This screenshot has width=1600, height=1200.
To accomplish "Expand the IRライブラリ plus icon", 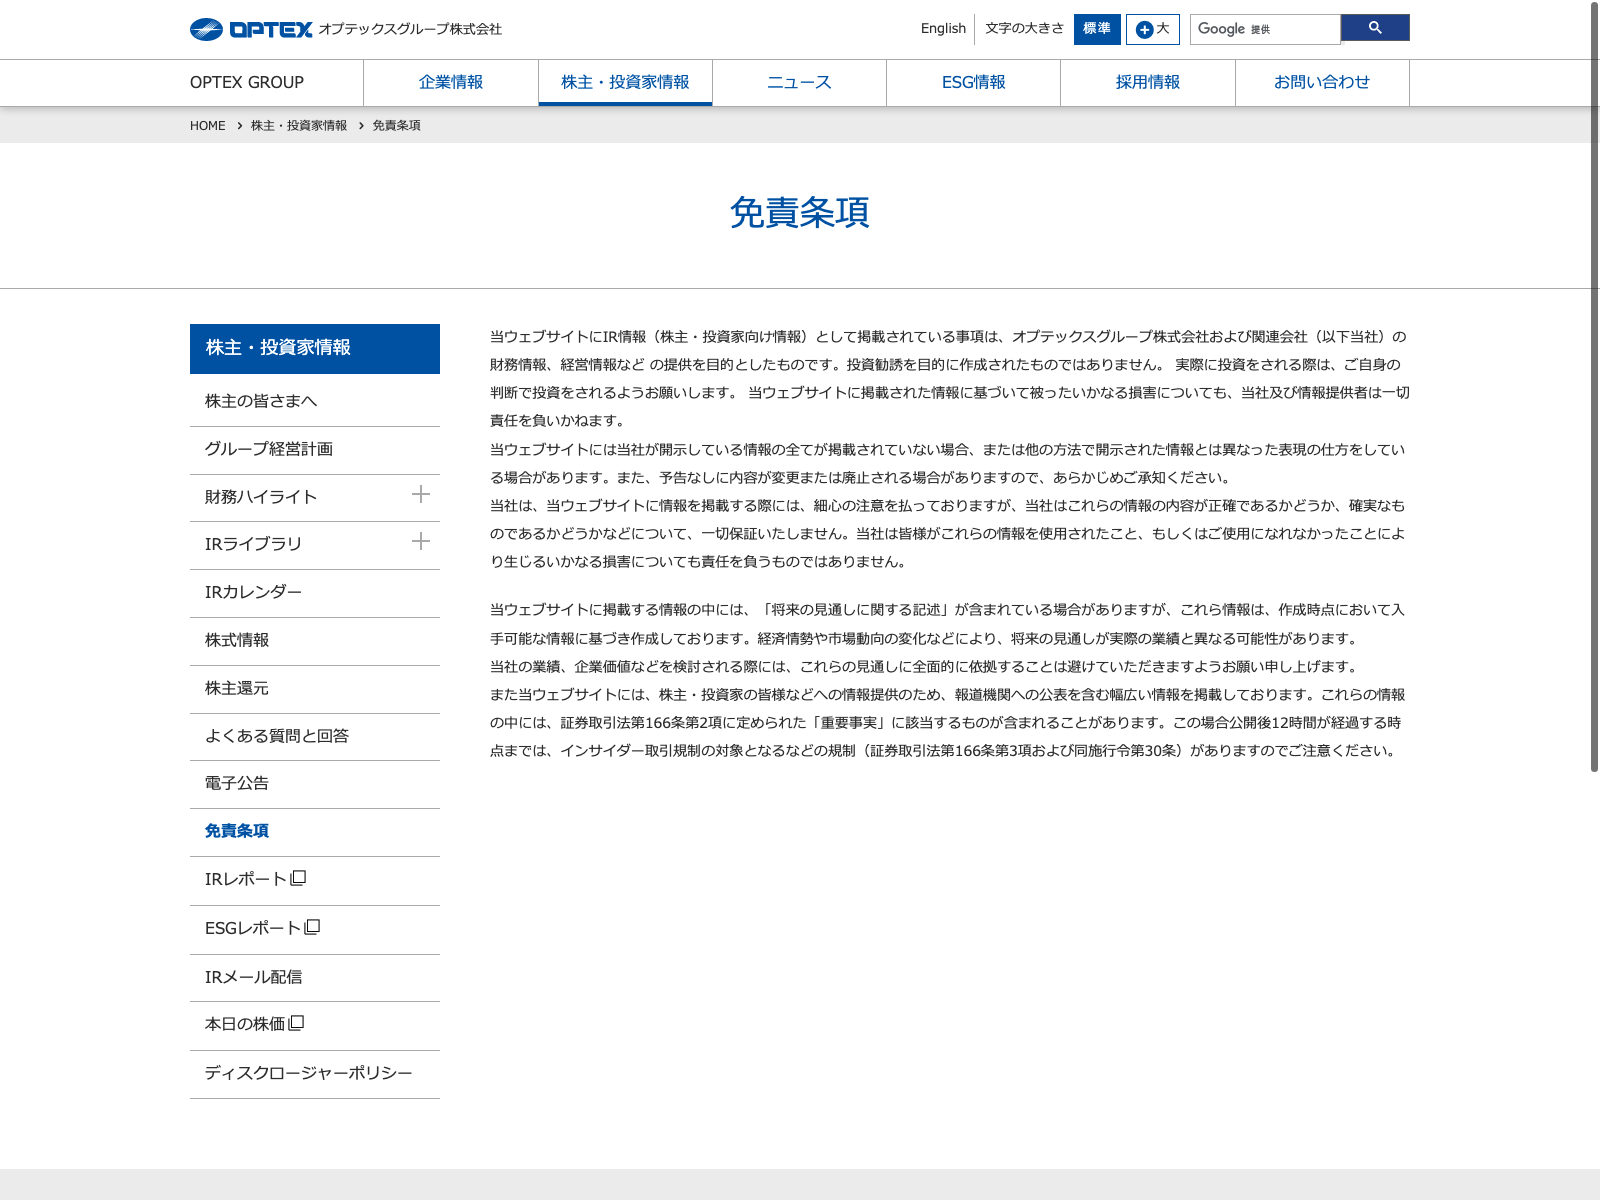I will 421,542.
